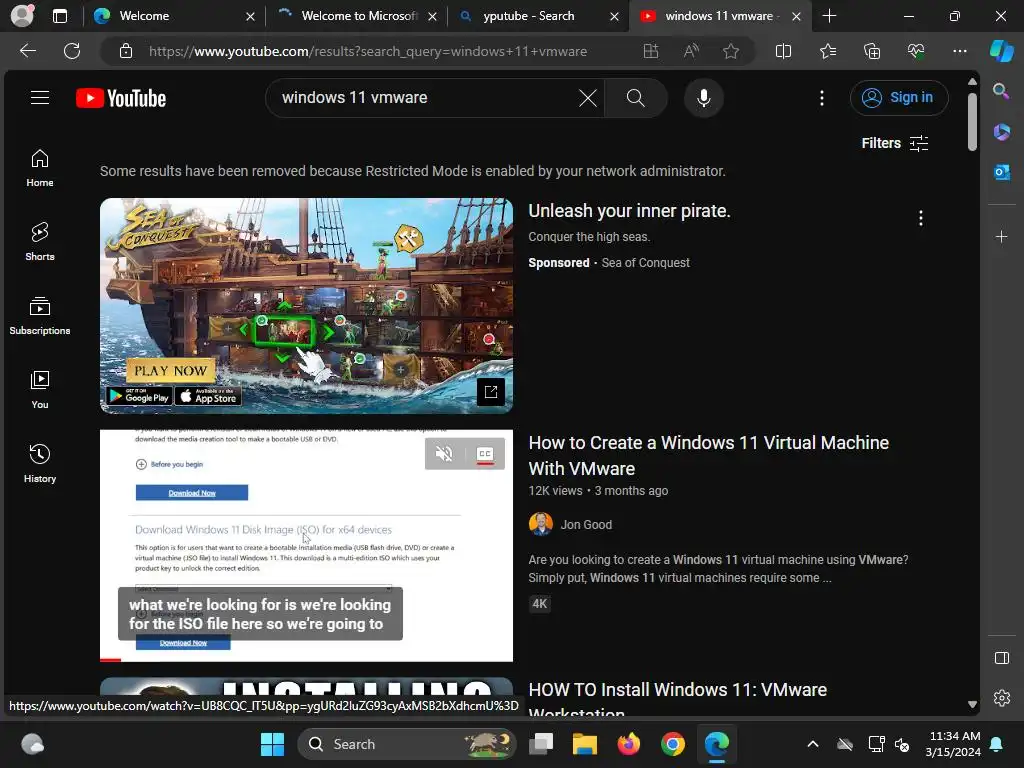Add a sidebar app with the plus
This screenshot has width=1024, height=768.
click(x=1001, y=236)
